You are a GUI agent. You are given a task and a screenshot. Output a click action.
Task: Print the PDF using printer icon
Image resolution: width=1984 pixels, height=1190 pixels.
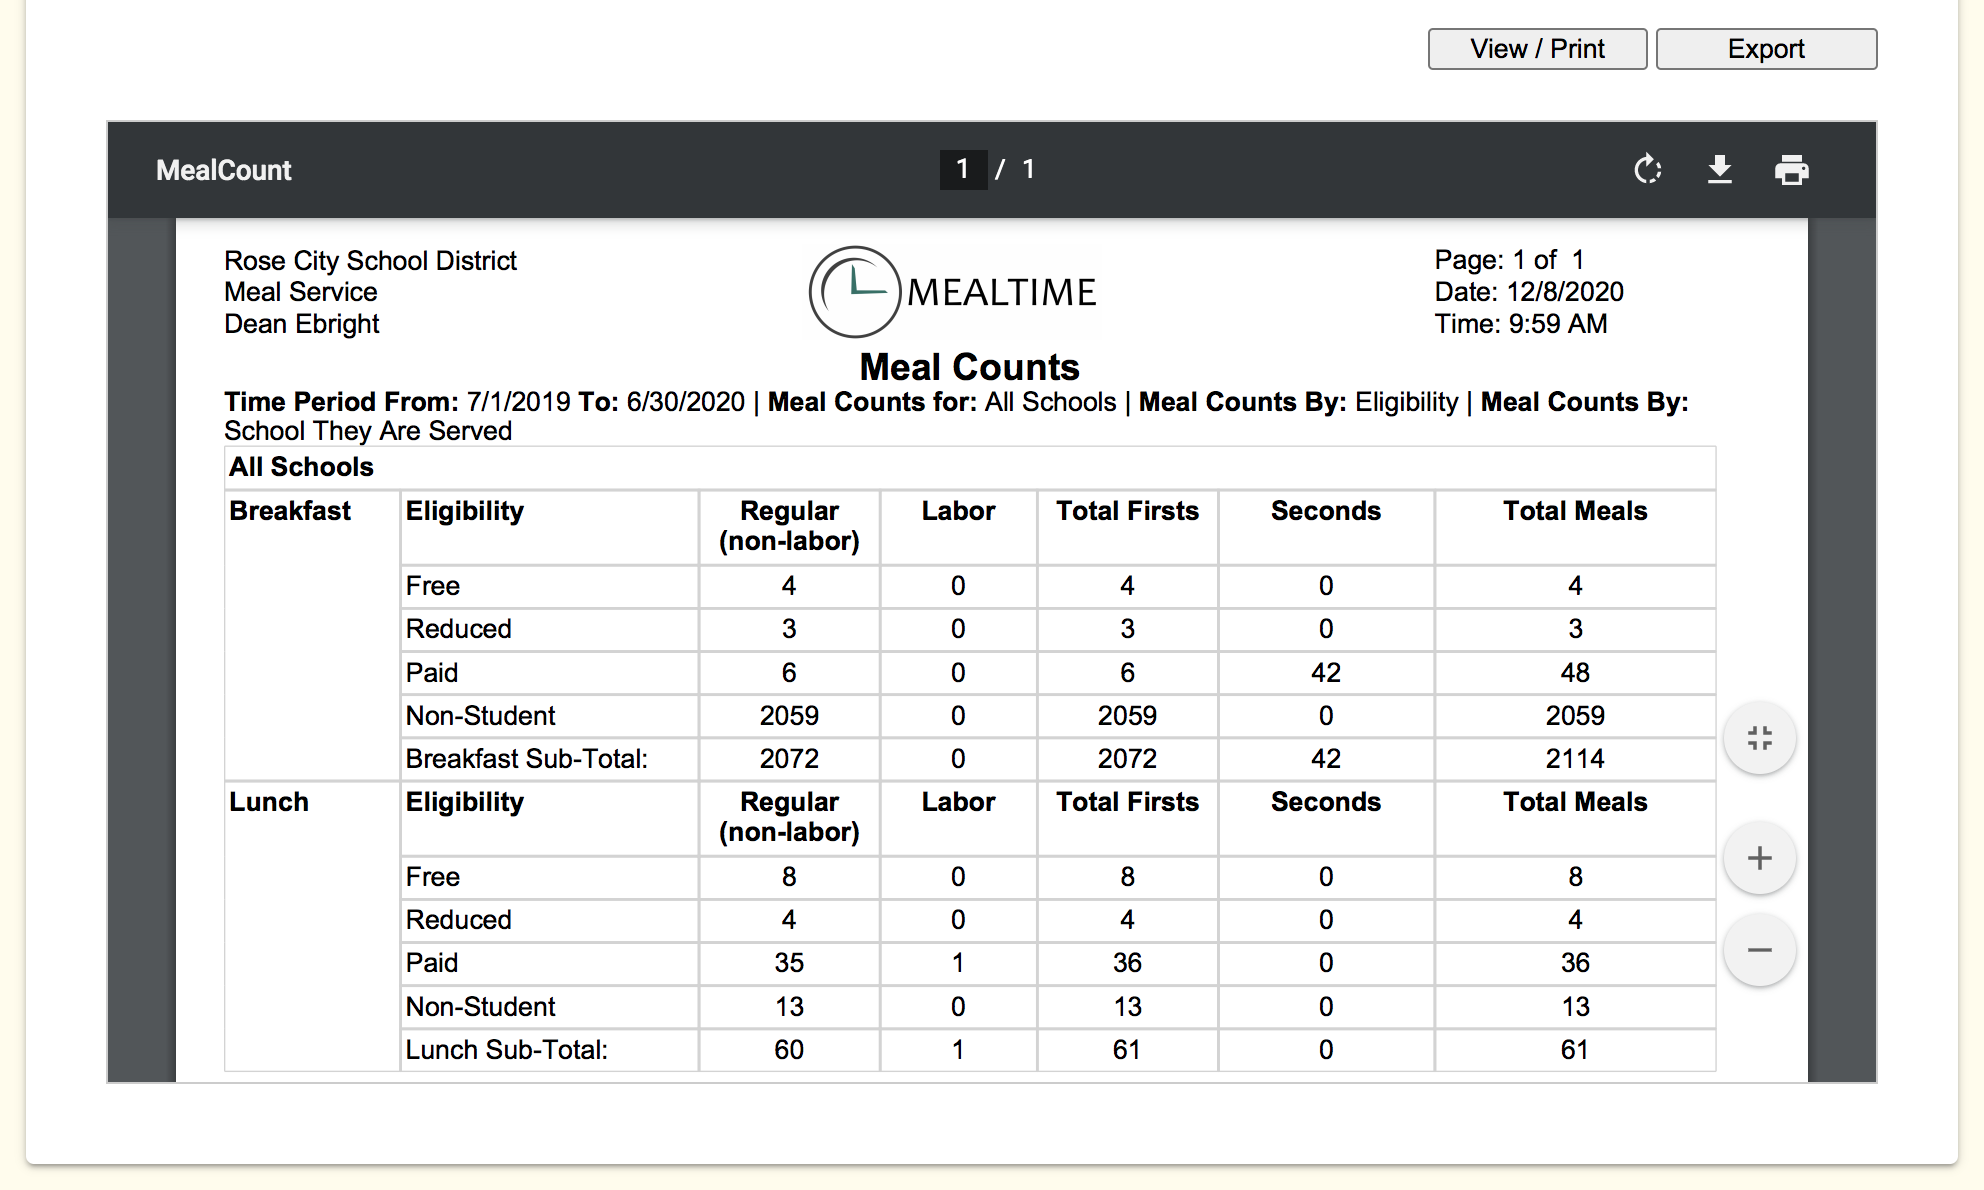[1791, 170]
